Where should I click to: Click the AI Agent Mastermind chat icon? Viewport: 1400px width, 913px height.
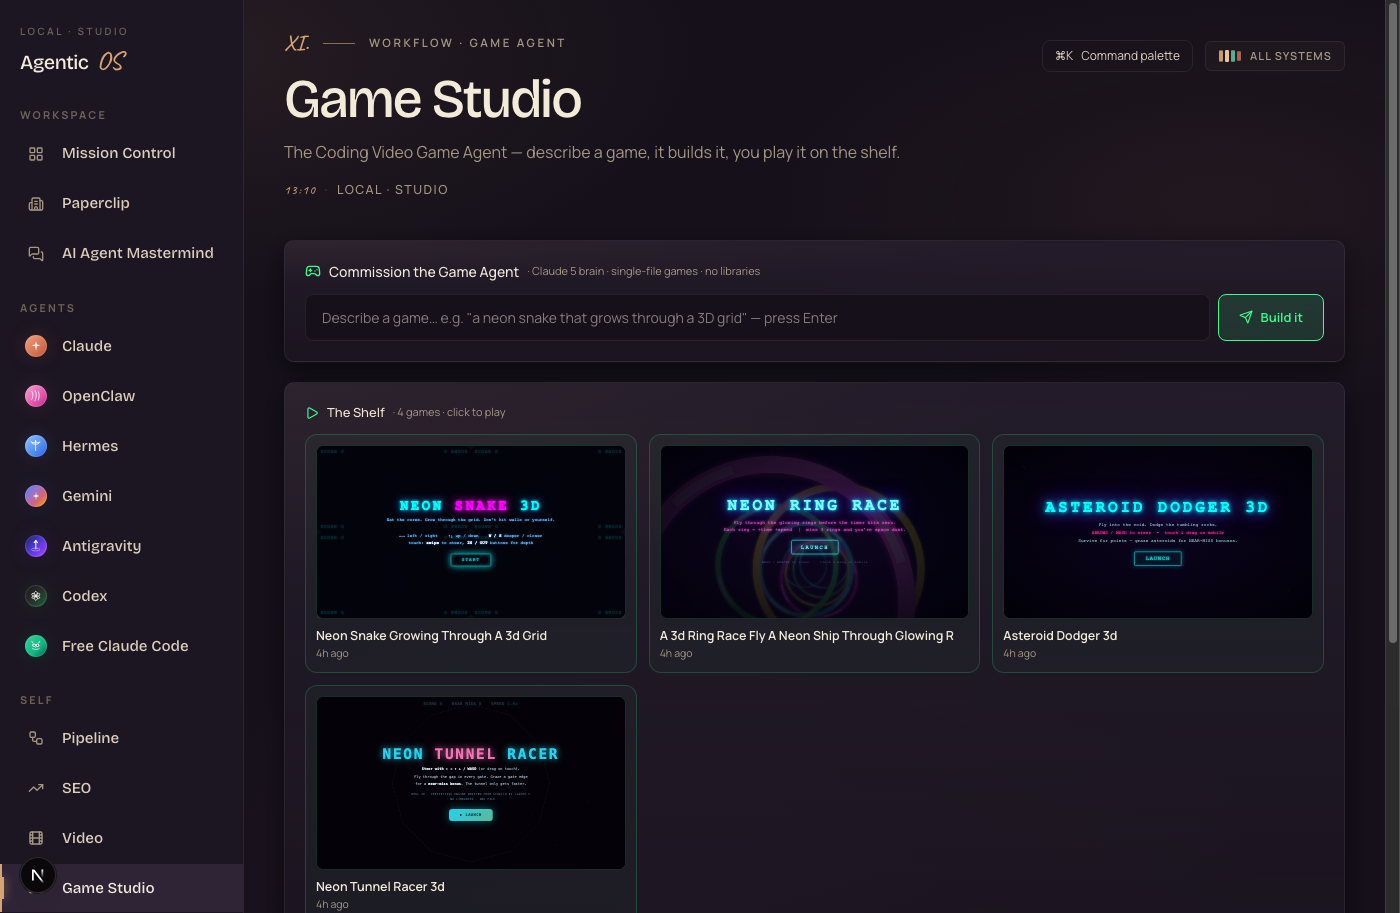(36, 253)
